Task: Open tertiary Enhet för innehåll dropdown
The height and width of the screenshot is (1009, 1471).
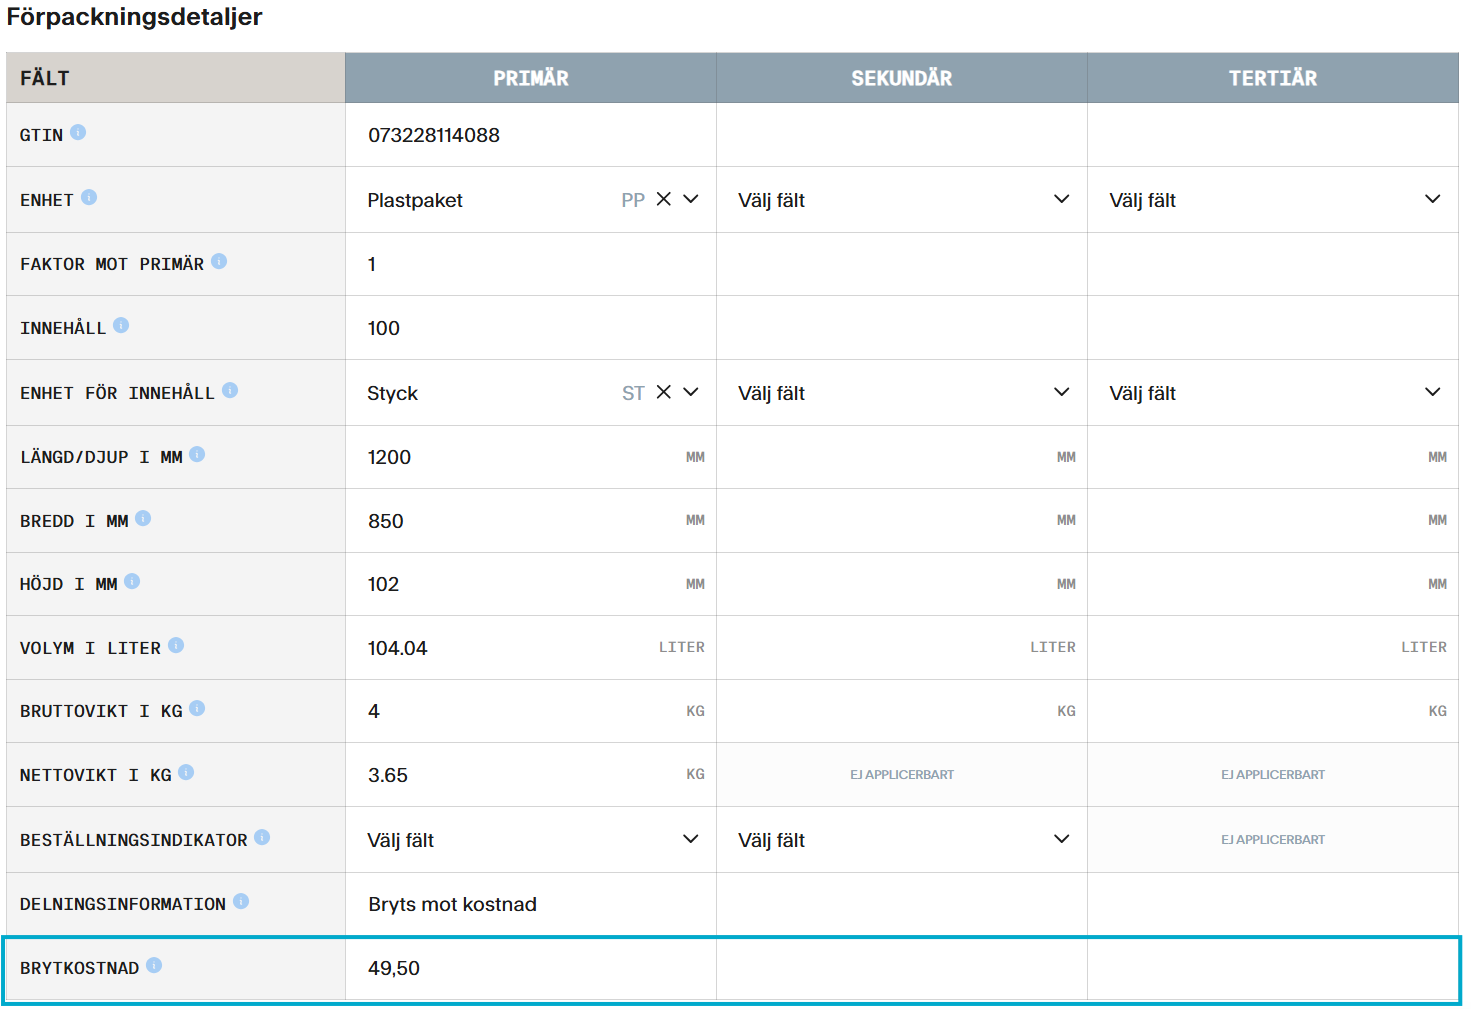Action: [x=1273, y=393]
